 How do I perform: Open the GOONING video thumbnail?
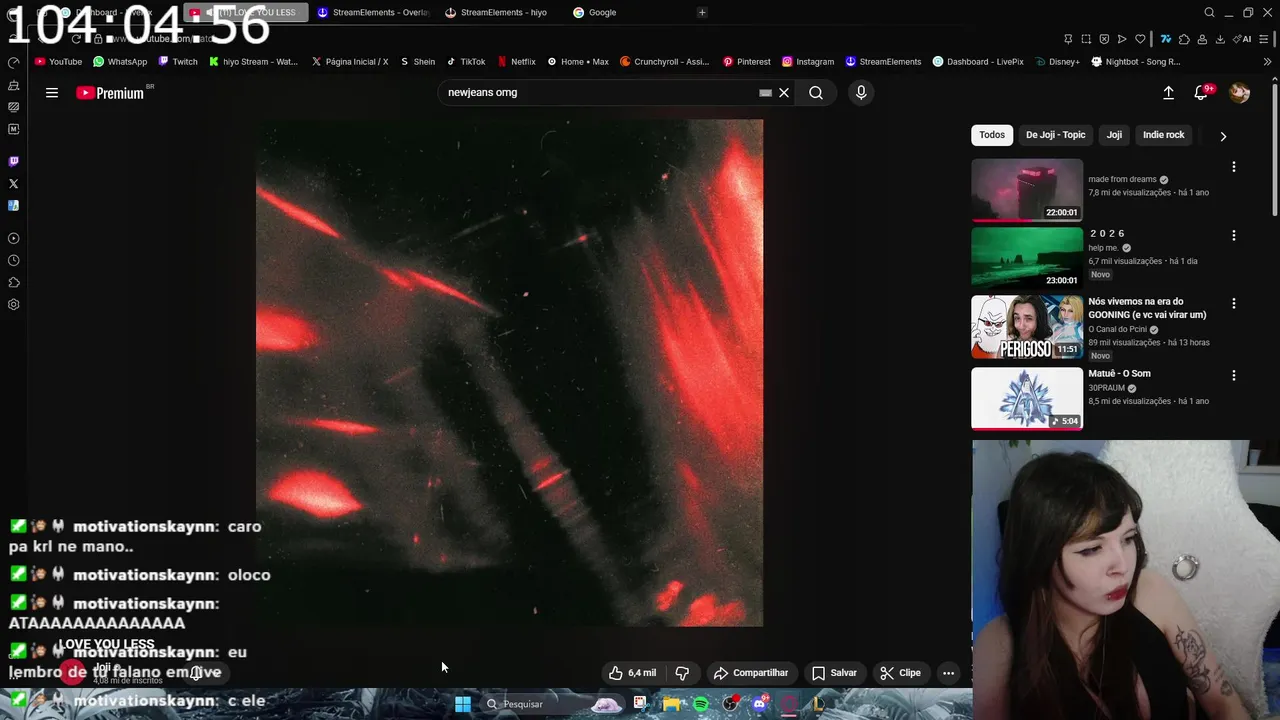coord(1027,327)
